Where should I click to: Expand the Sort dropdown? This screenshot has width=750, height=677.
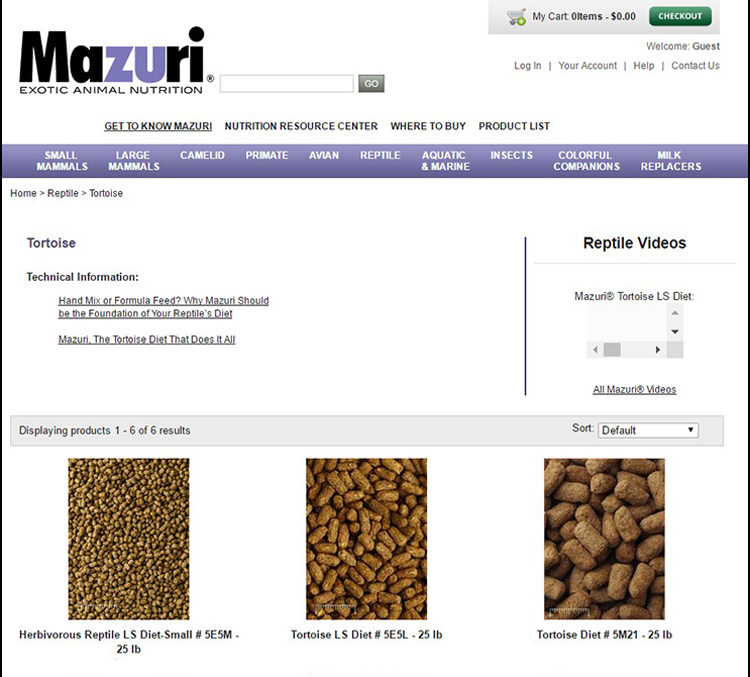(x=648, y=430)
